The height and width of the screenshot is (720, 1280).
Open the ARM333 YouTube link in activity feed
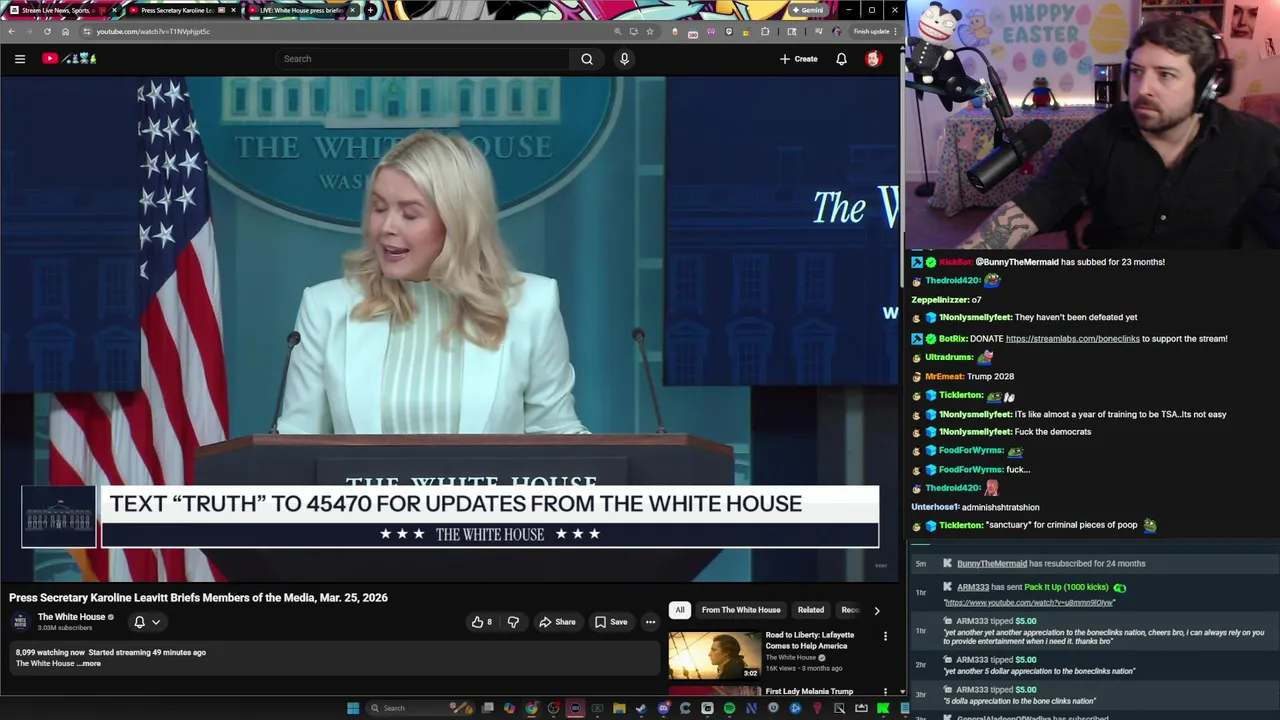click(x=1029, y=603)
